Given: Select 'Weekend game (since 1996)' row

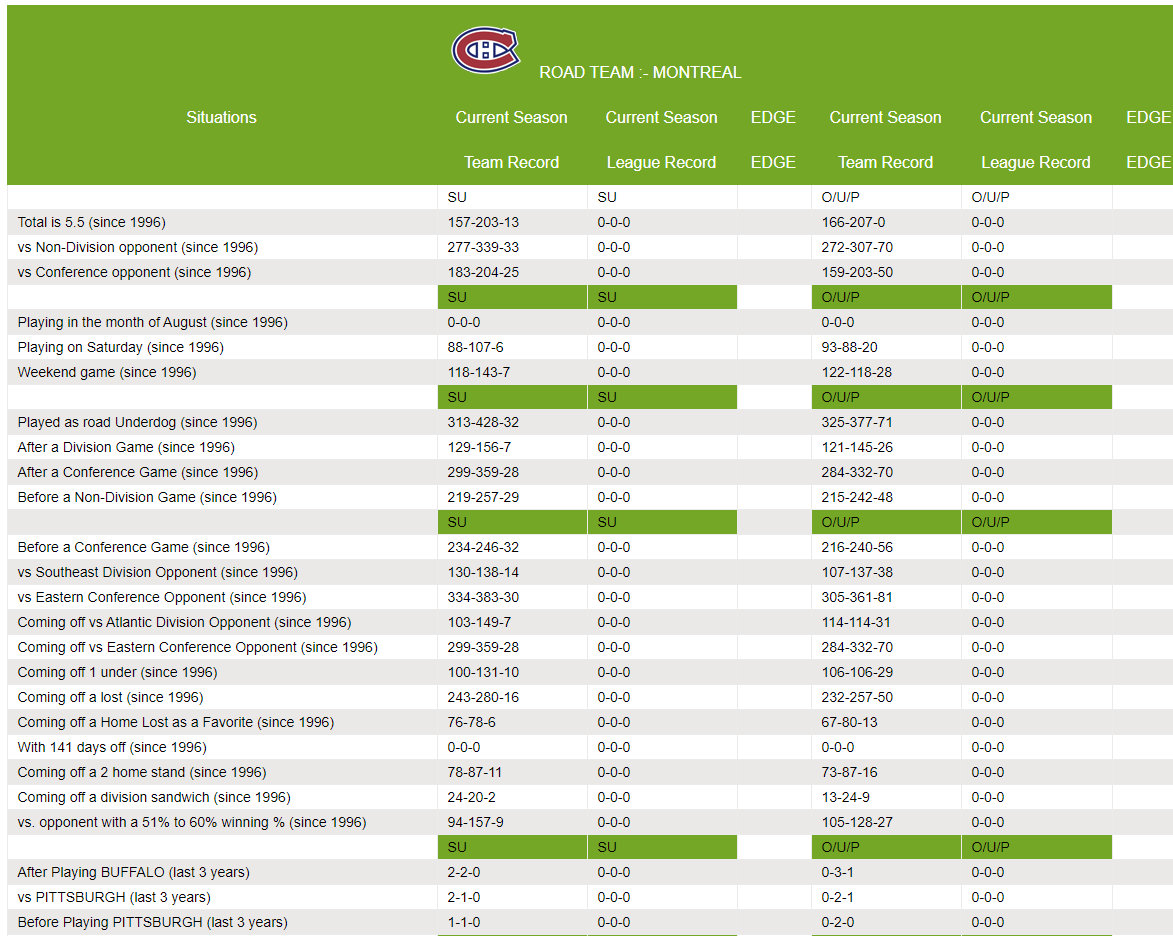Looking at the screenshot, I should (x=589, y=372).
